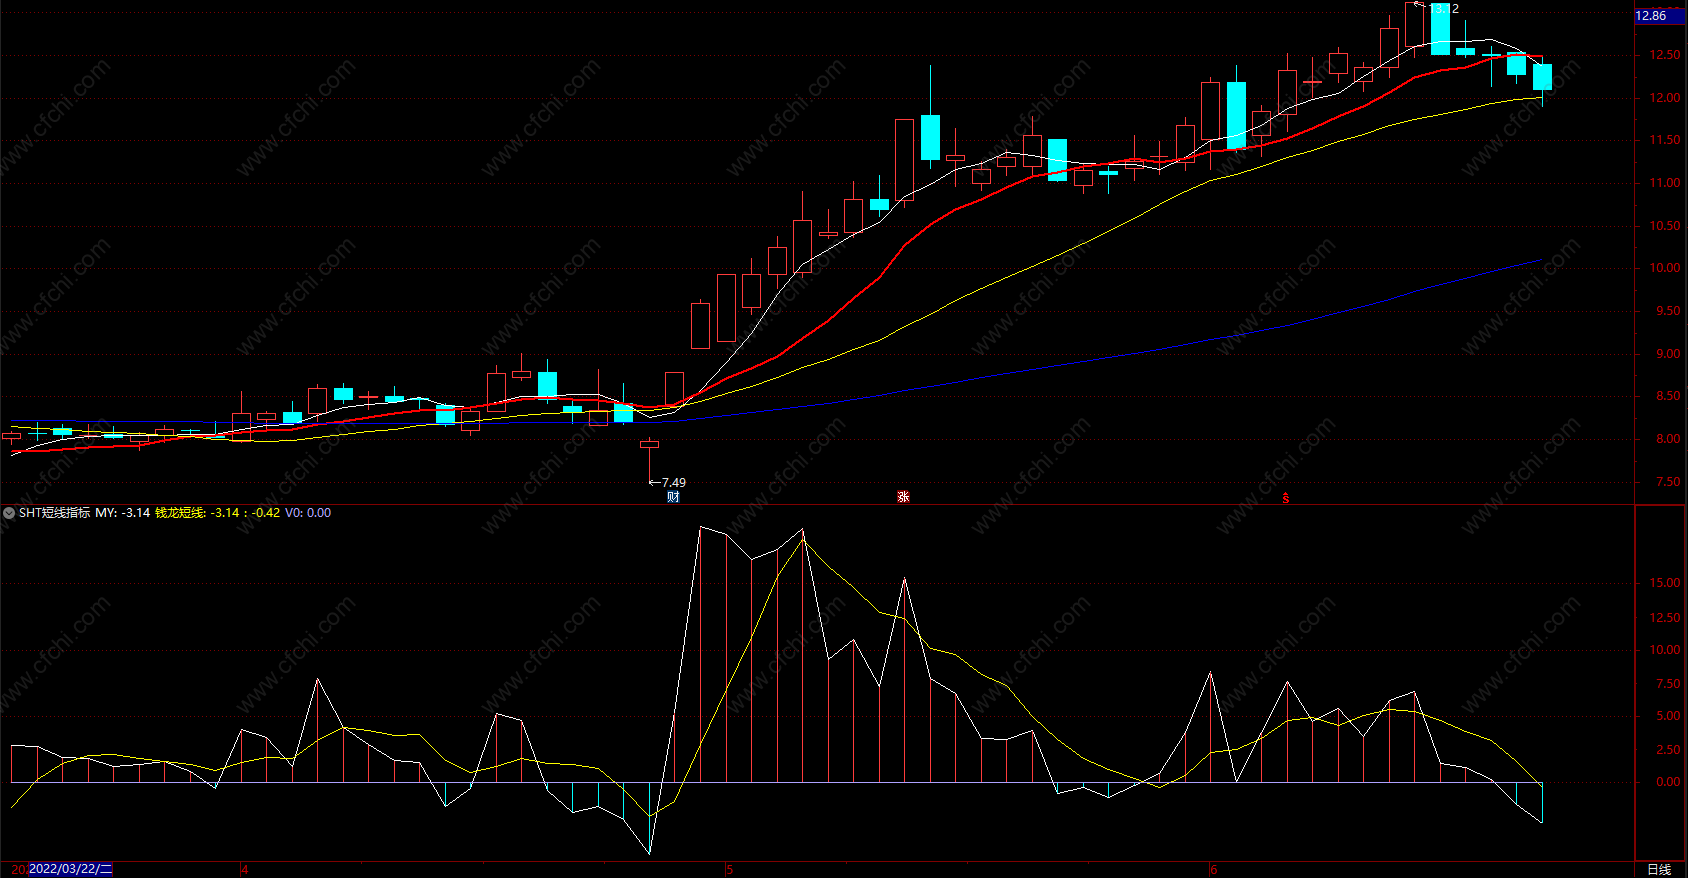
Task: Jump to month 5 marker on timeline
Action: 729,870
